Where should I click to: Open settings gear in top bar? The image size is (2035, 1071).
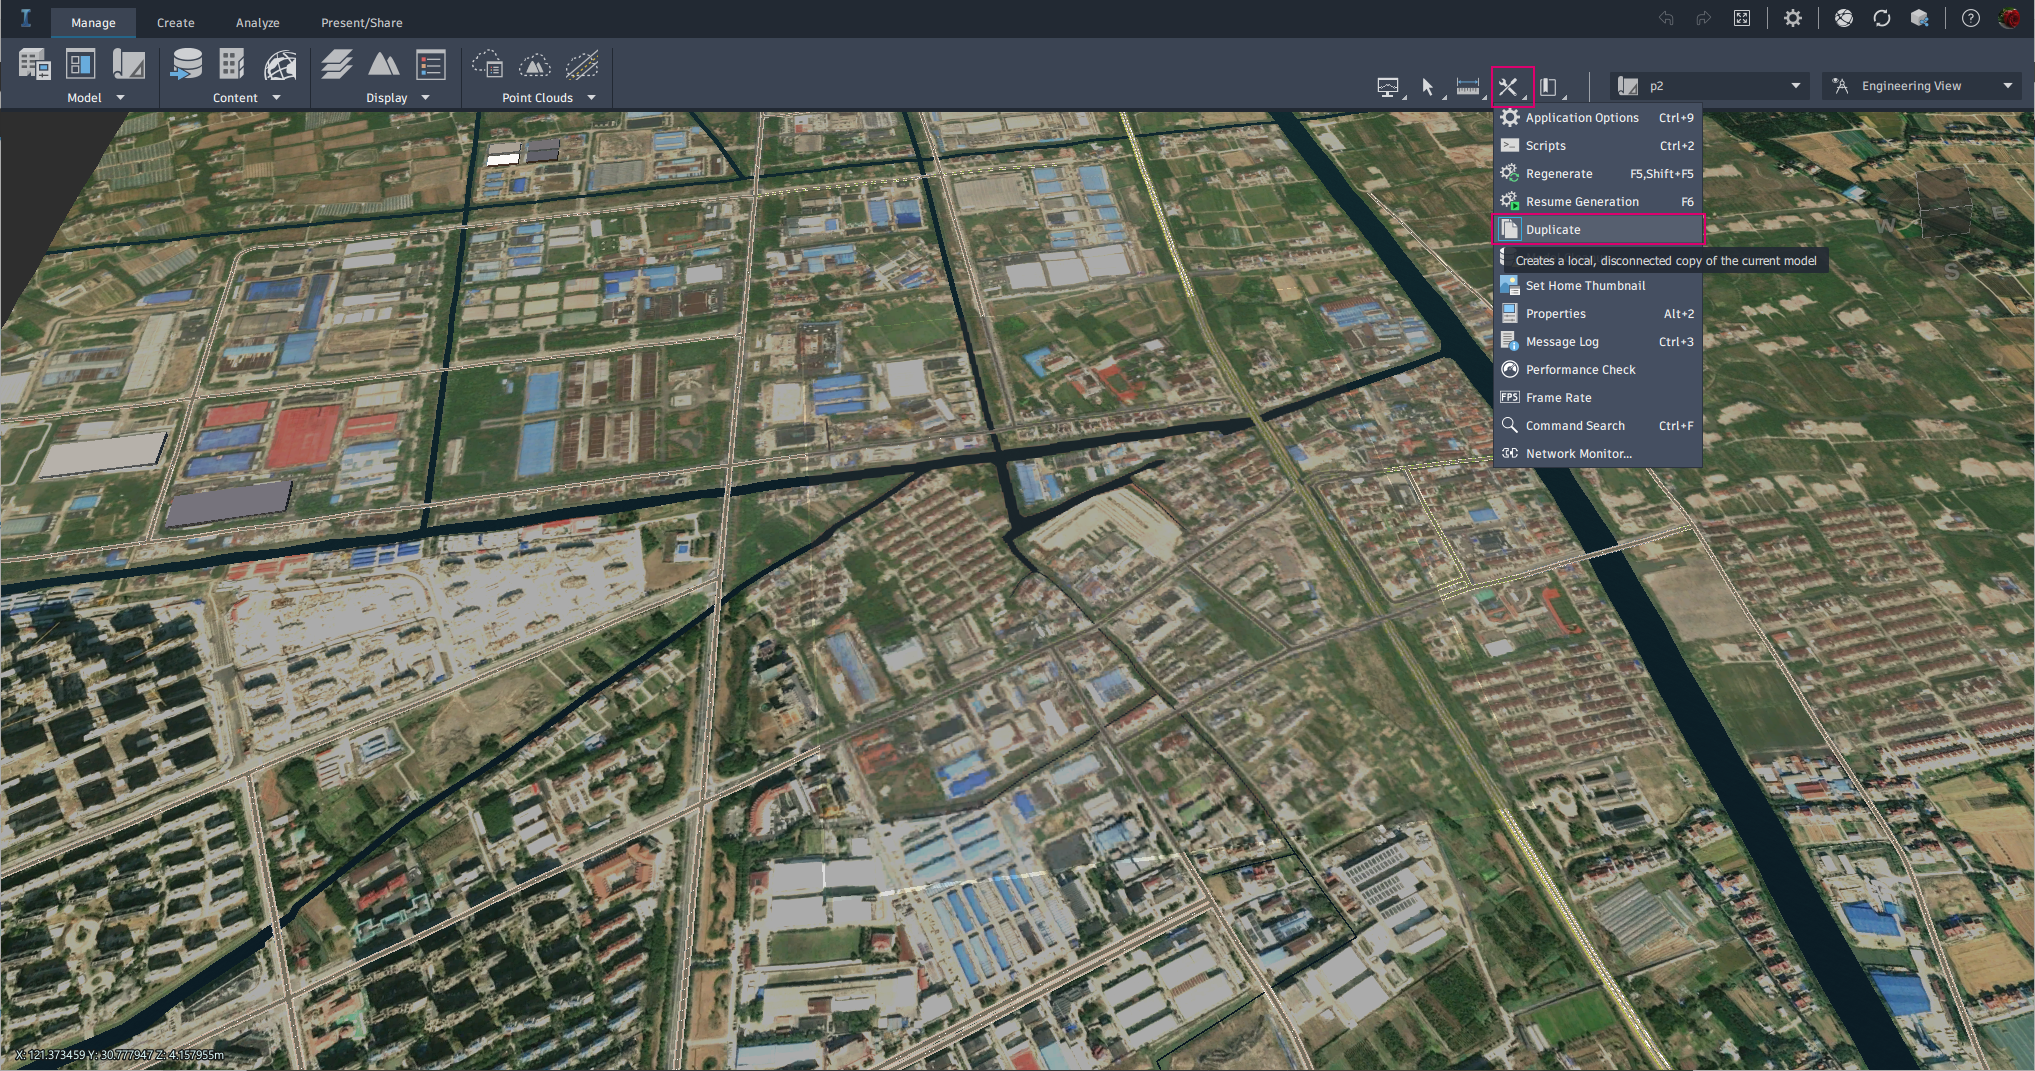coord(1793,19)
